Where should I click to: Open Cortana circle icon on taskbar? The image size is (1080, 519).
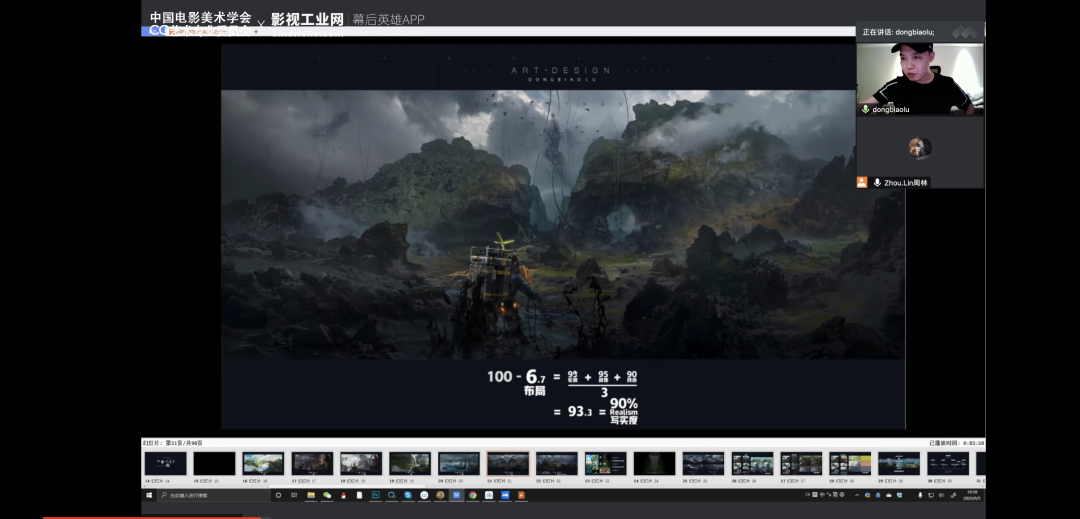(278, 495)
